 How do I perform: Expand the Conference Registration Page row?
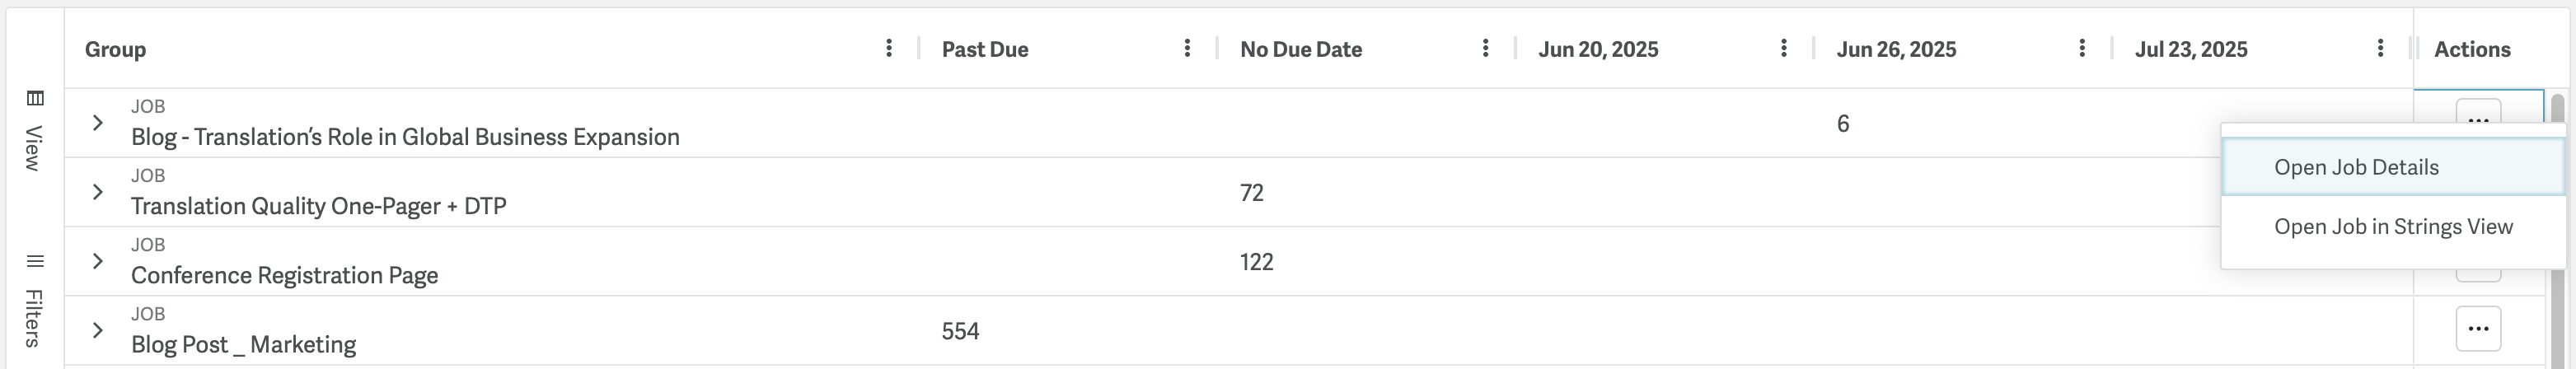[x=97, y=261]
